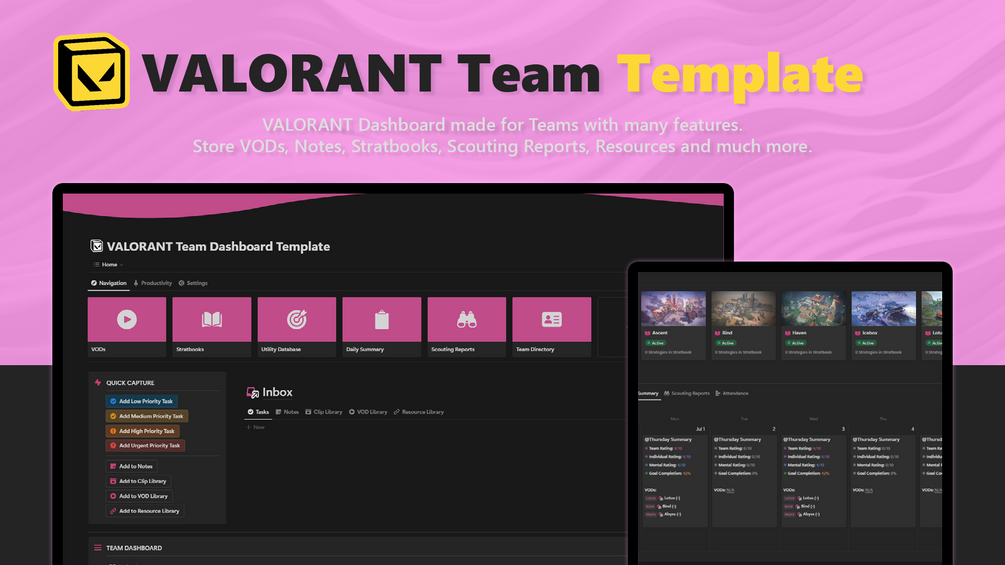Open the VODs play icon card

(x=127, y=326)
